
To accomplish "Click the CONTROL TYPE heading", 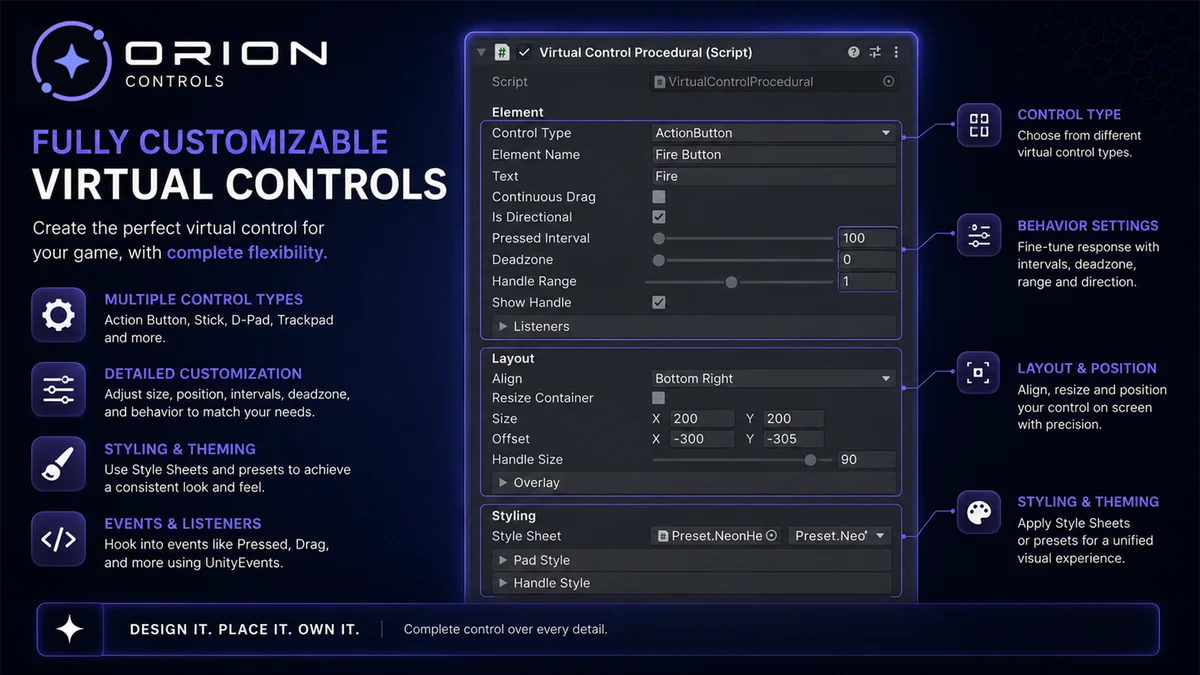I will pos(1069,115).
